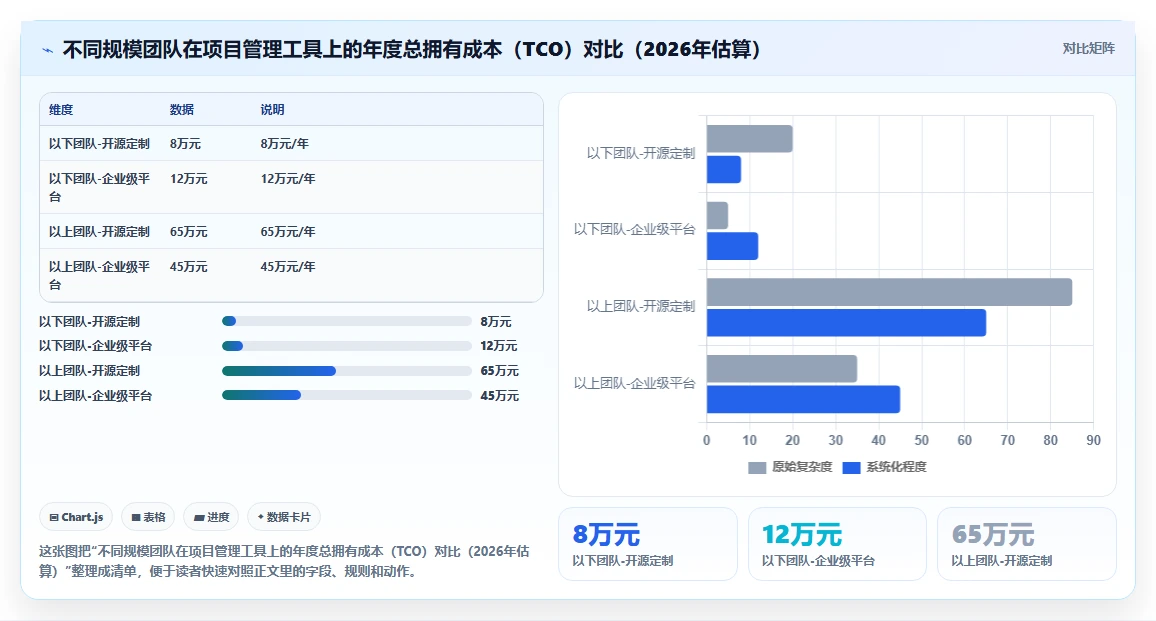Image resolution: width=1156 pixels, height=621 pixels.
Task: Select the 表格 tag chip
Action: (148, 517)
